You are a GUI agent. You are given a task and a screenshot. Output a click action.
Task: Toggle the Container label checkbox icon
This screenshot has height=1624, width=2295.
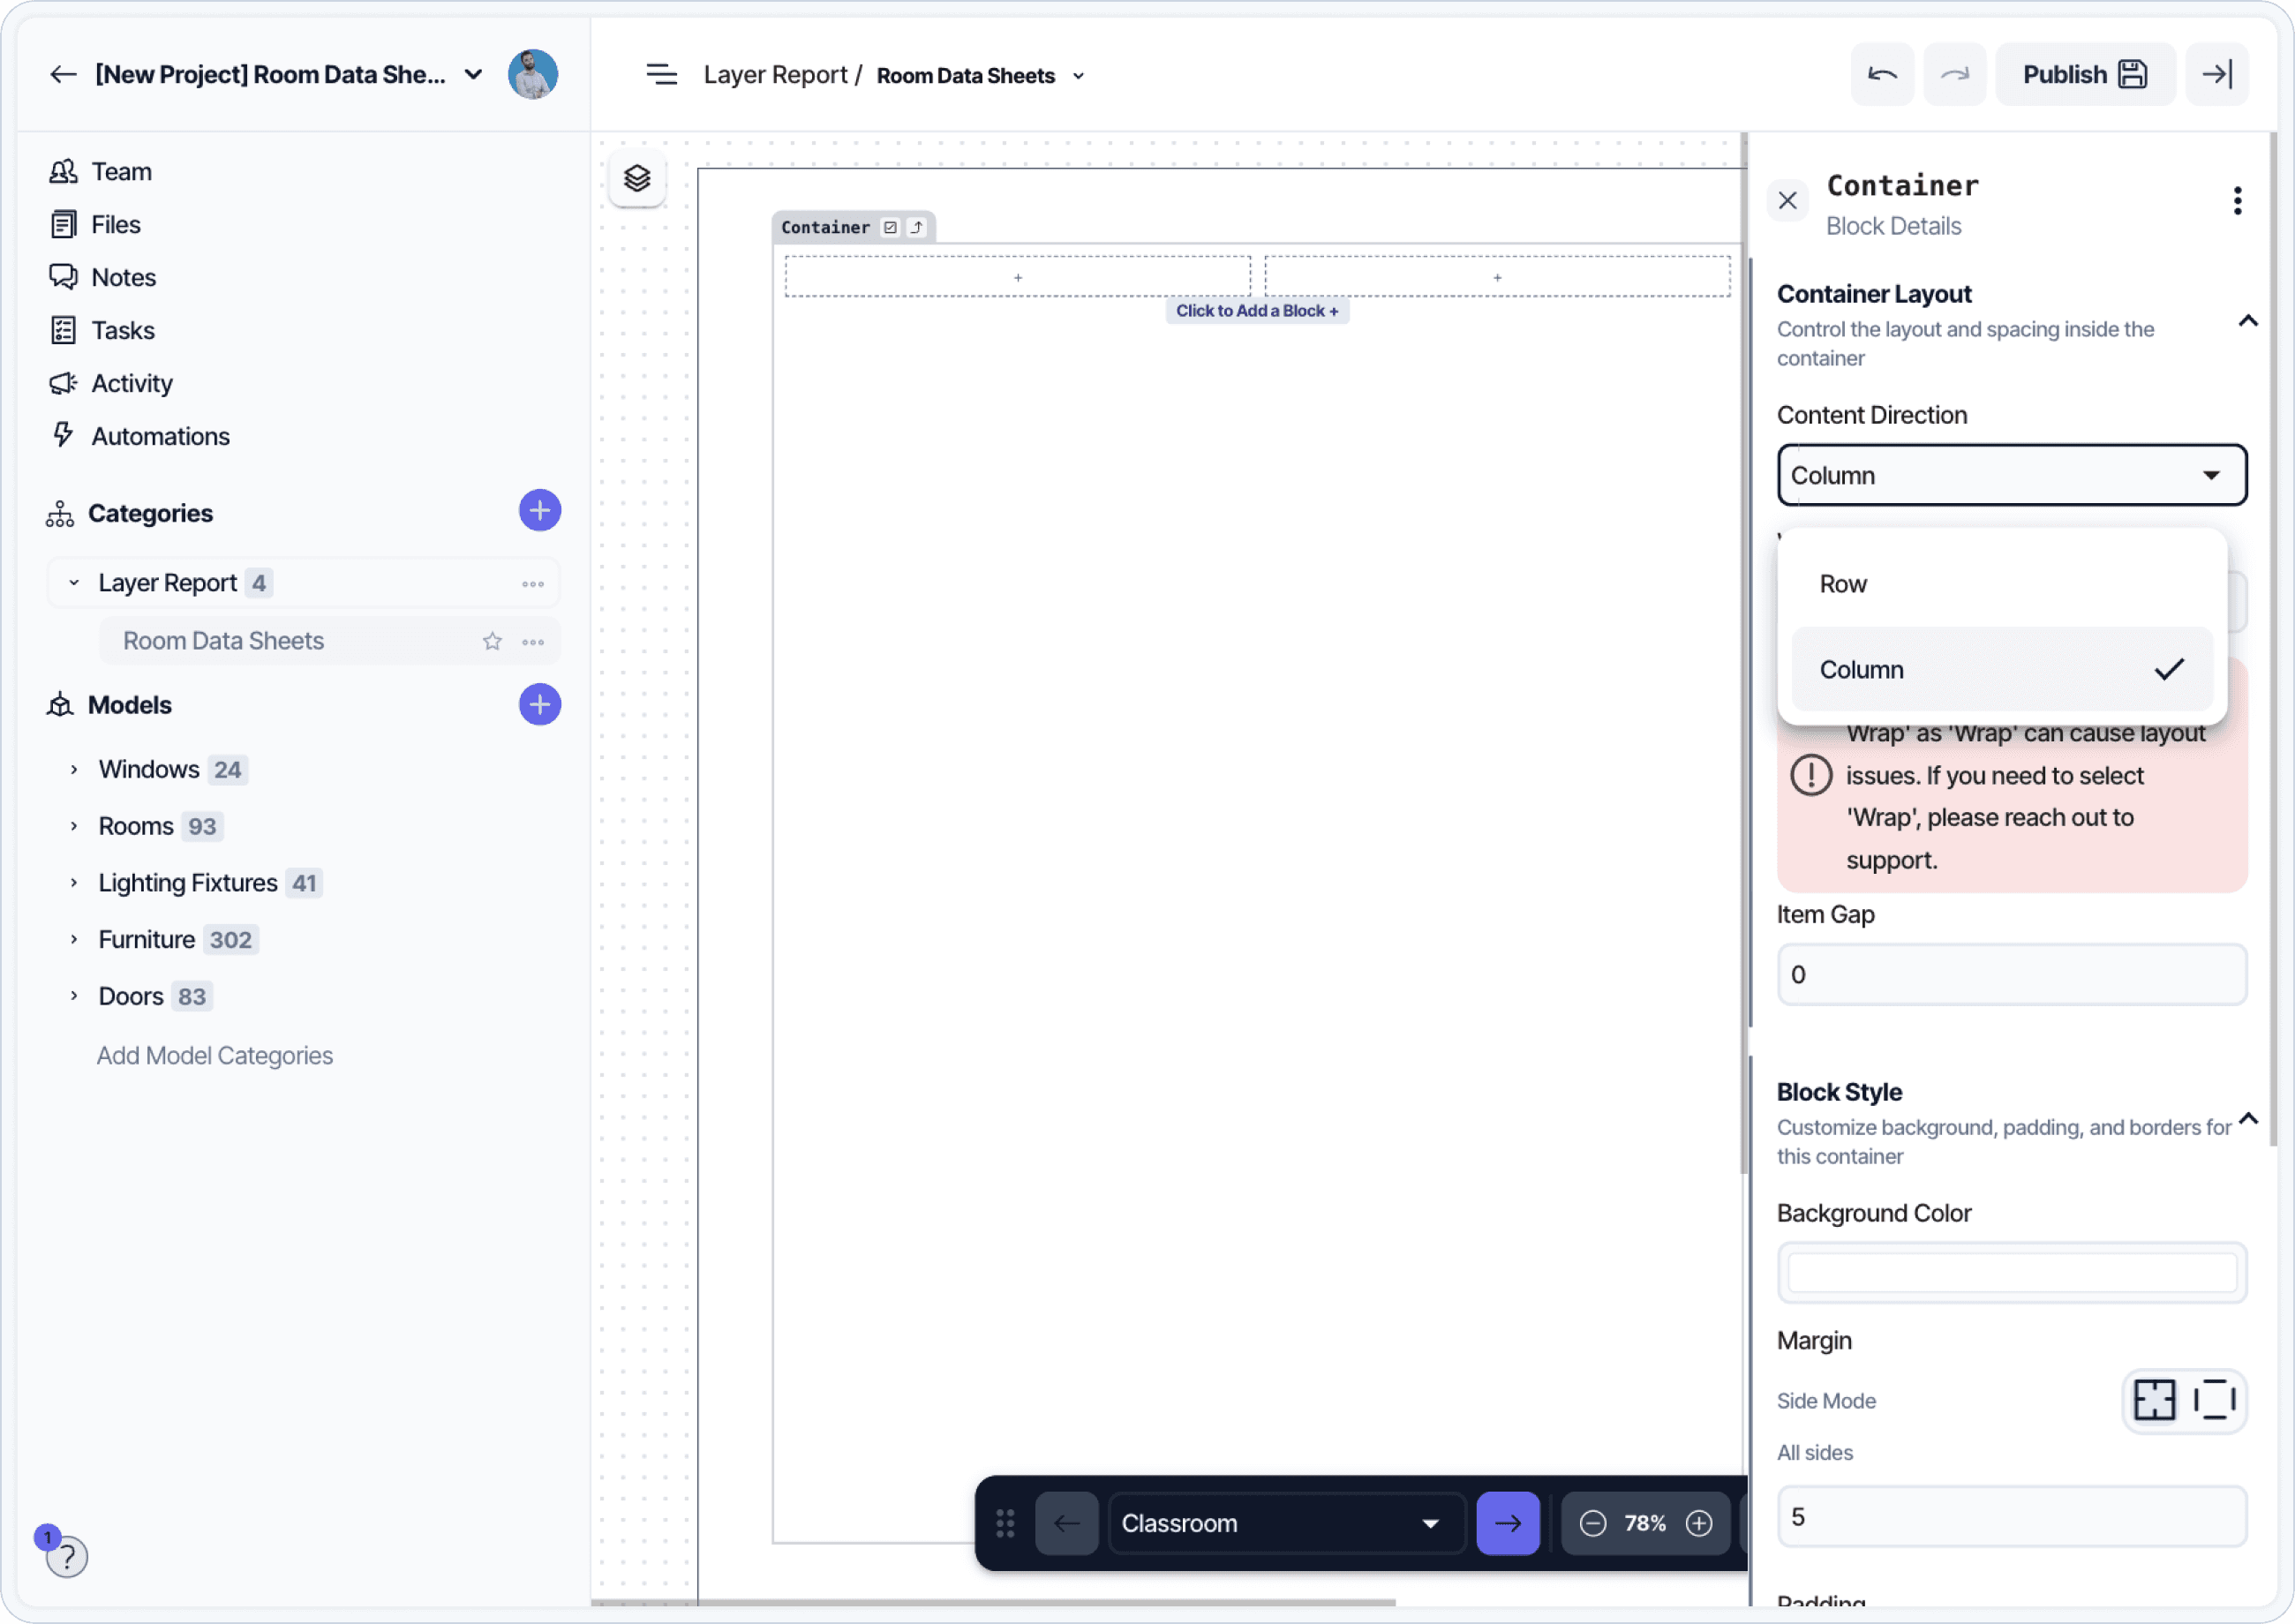[890, 227]
